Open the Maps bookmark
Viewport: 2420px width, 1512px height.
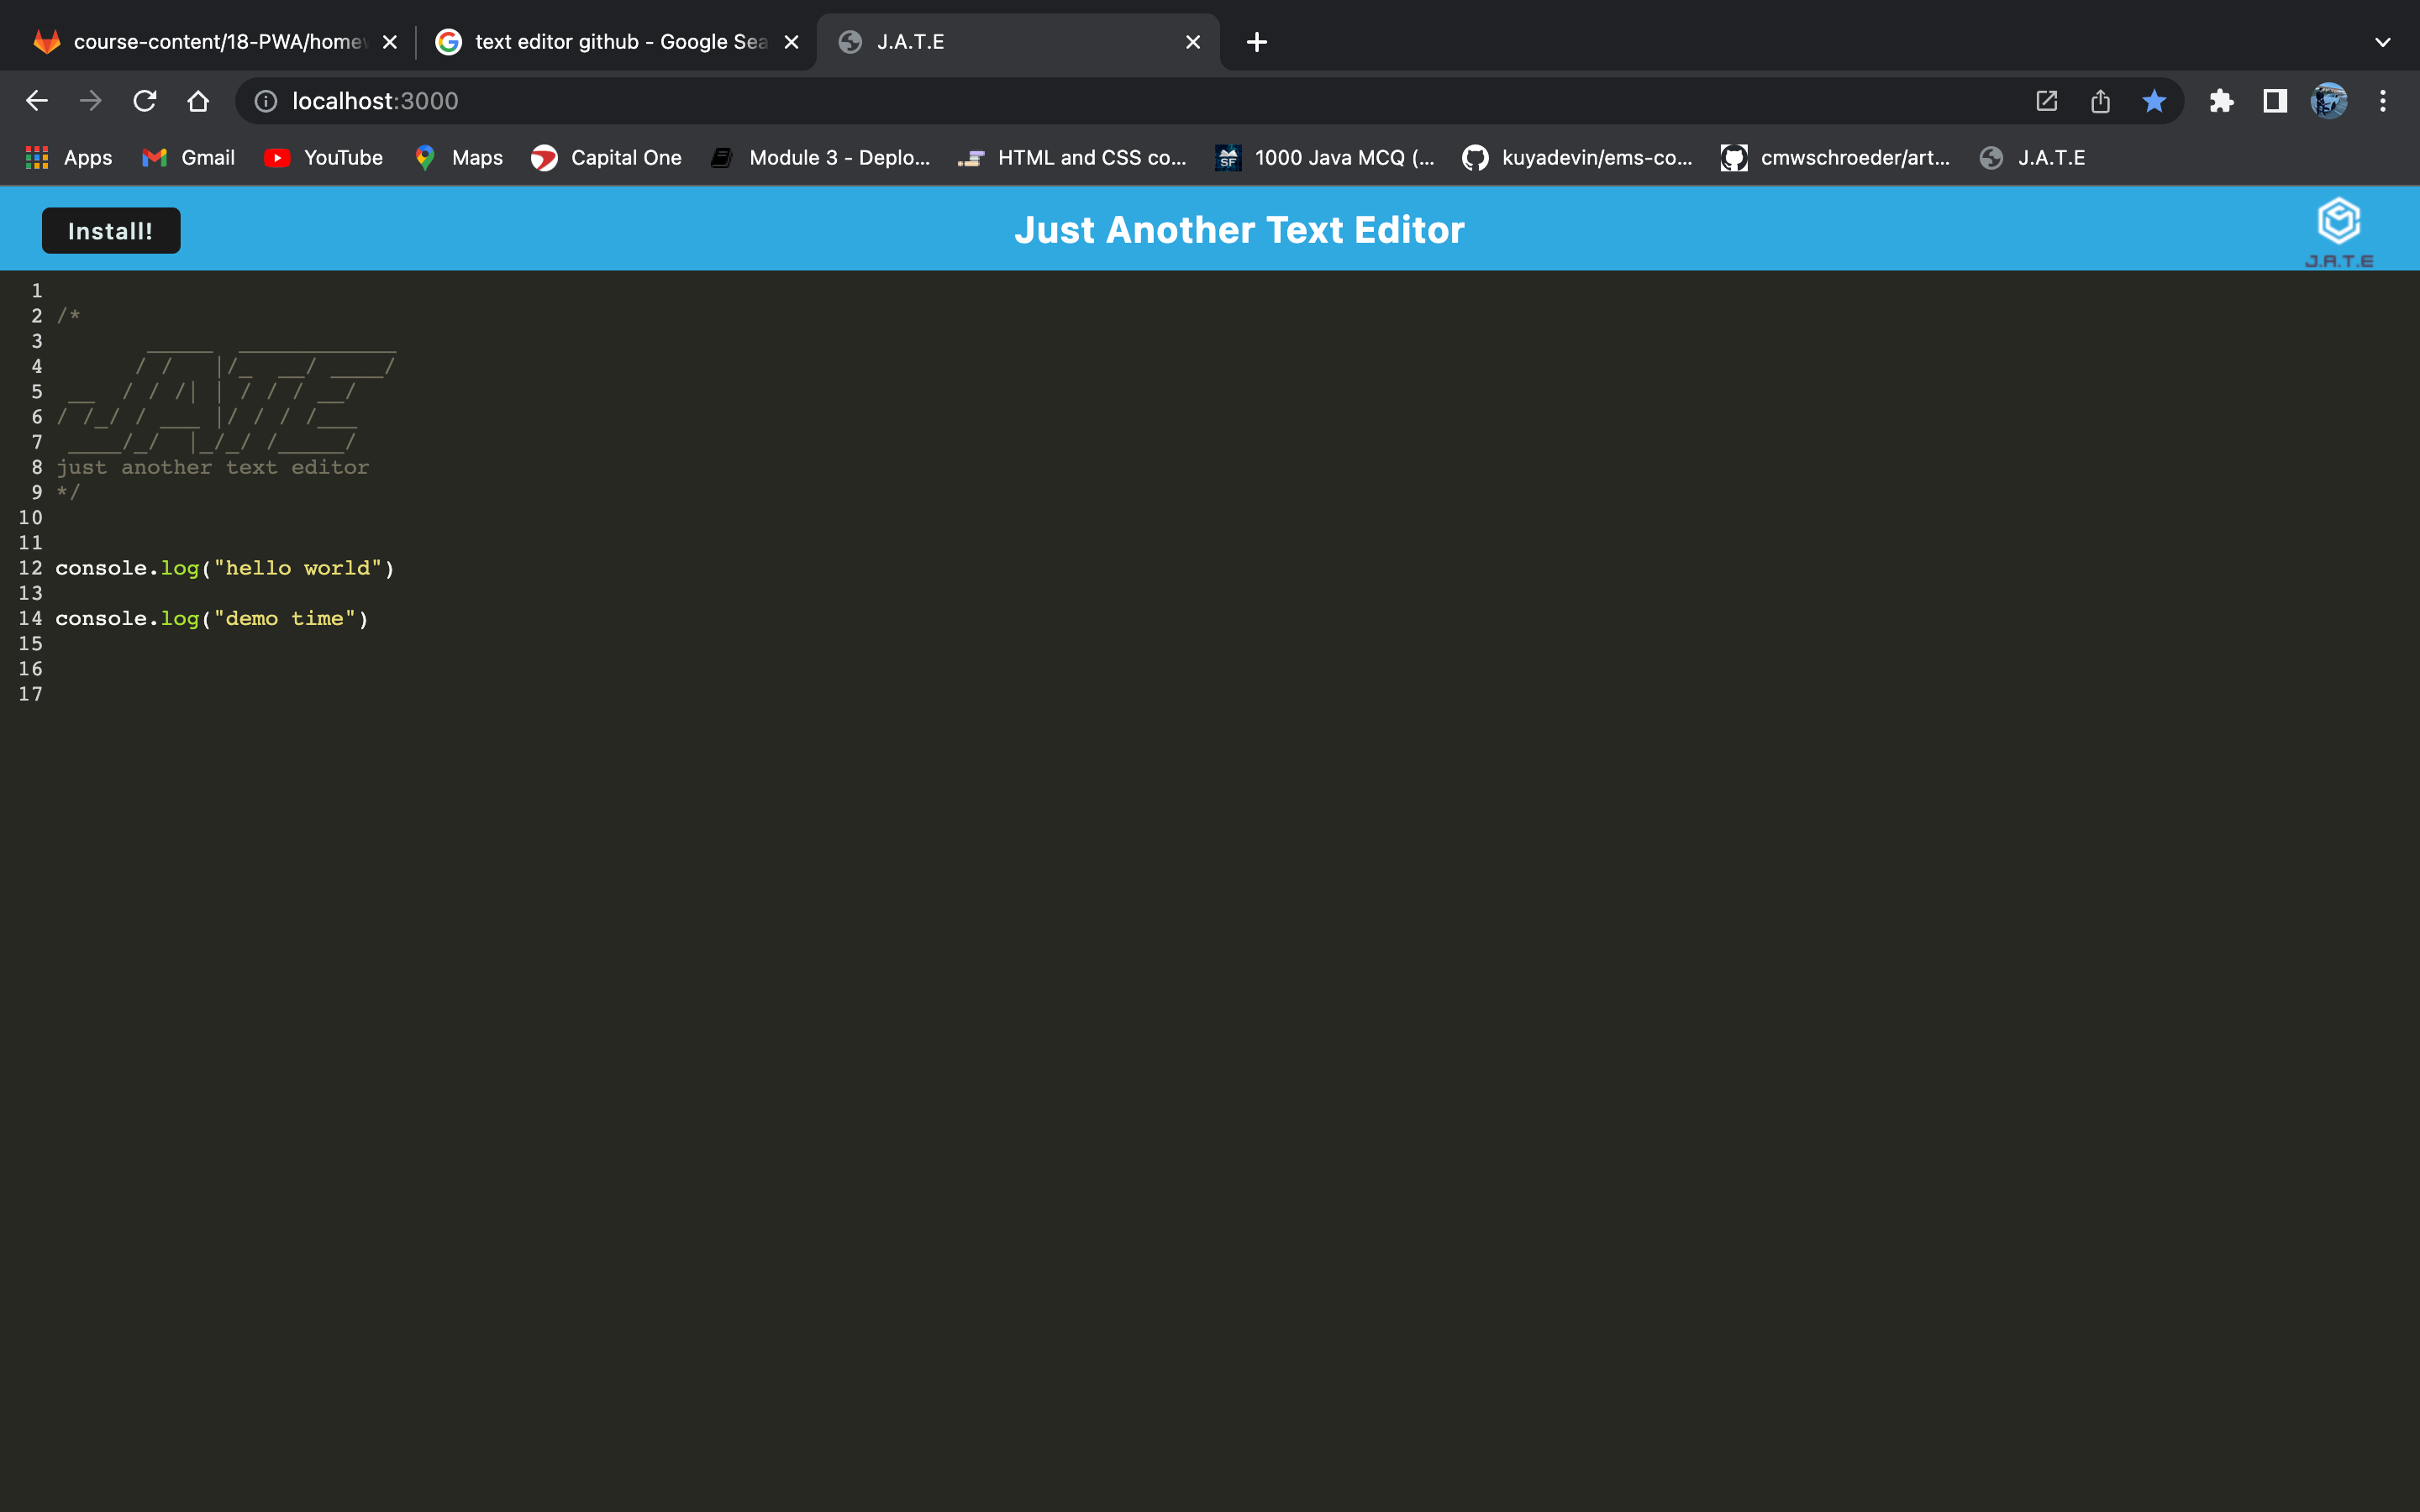pyautogui.click(x=458, y=157)
